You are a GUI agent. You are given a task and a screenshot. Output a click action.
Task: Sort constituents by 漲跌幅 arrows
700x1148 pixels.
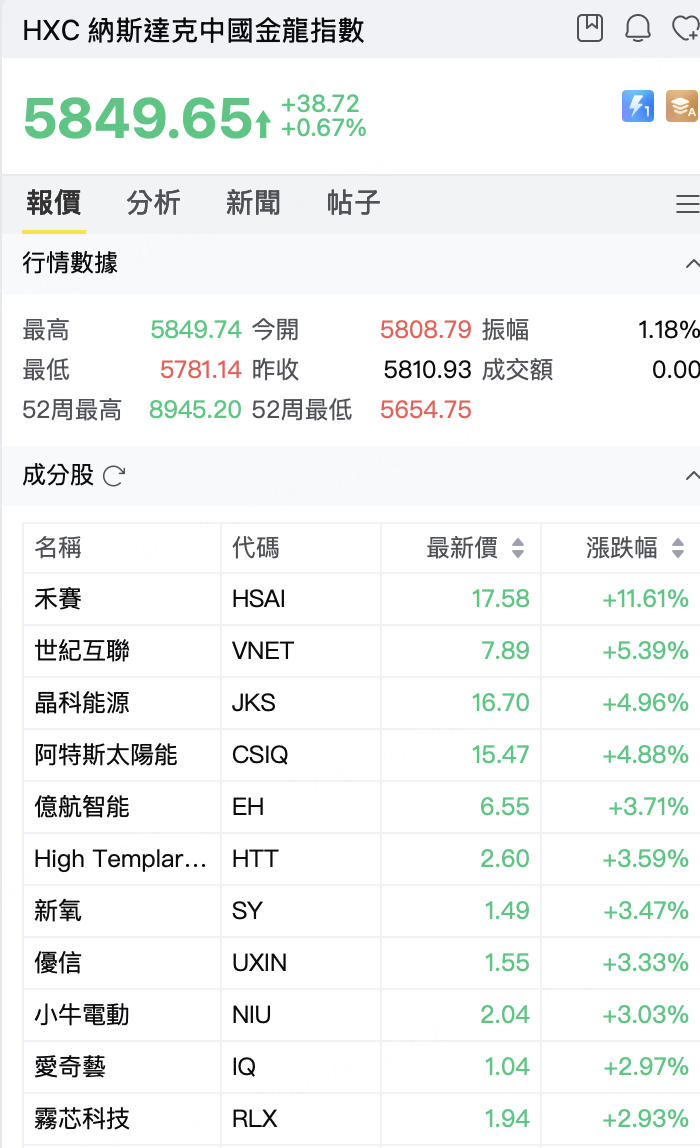point(678,548)
